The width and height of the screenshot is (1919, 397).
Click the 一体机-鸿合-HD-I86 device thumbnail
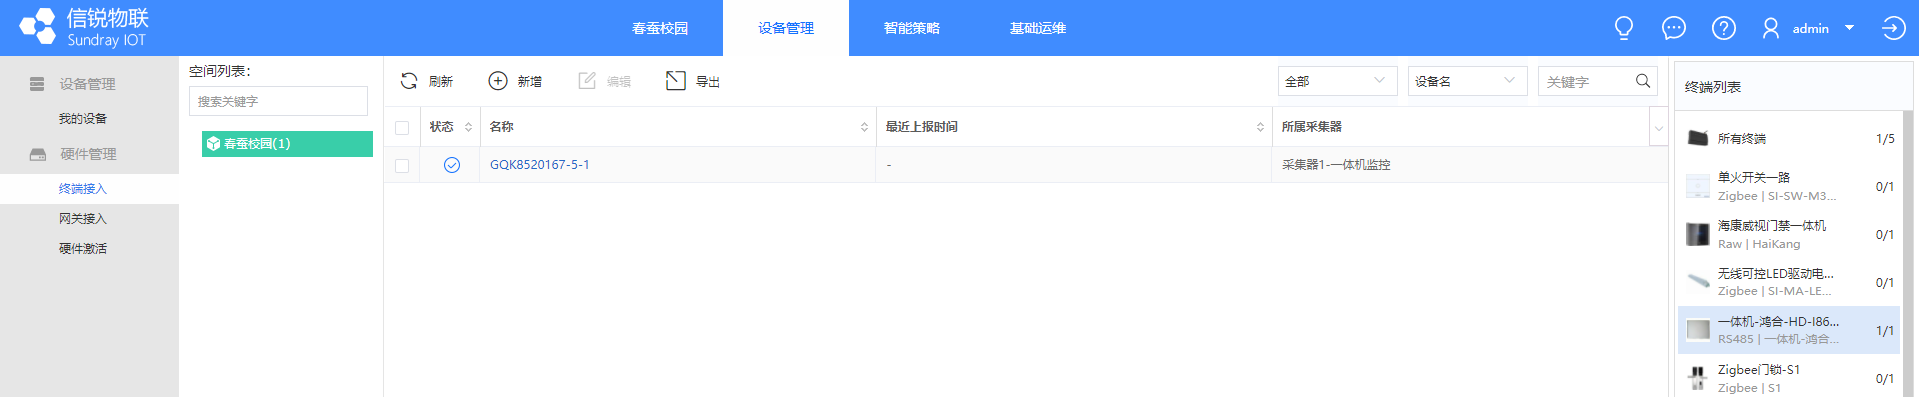pyautogui.click(x=1698, y=330)
